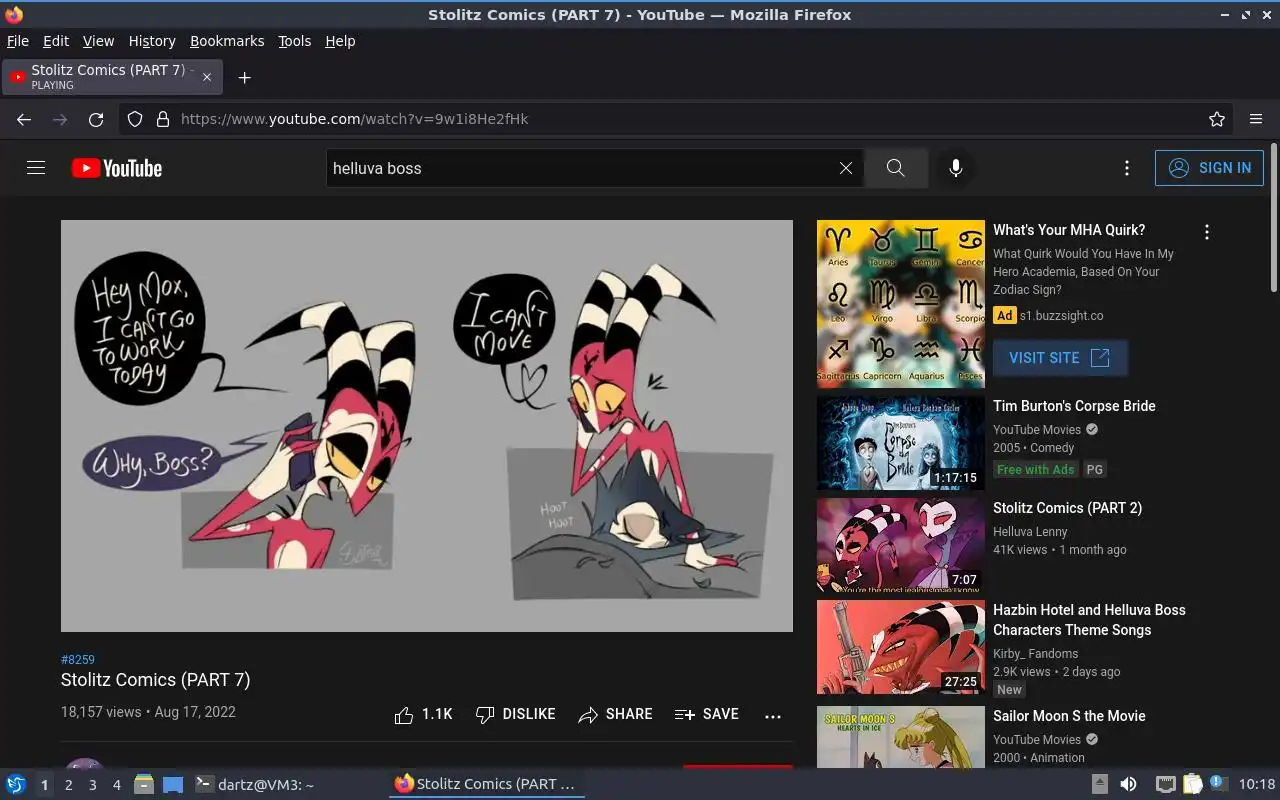Image resolution: width=1280 pixels, height=800 pixels.
Task: Open the clipboard tray icon
Action: click(1192, 784)
